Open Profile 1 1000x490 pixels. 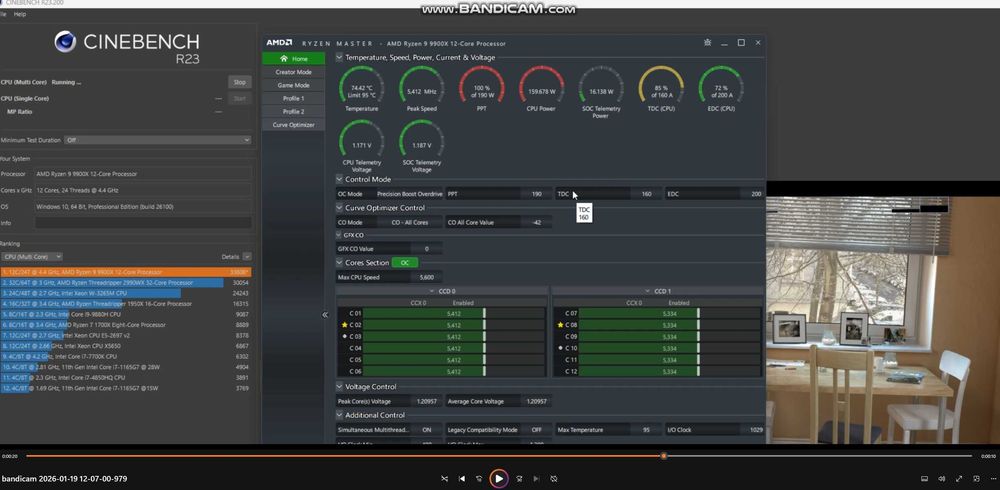click(x=293, y=98)
